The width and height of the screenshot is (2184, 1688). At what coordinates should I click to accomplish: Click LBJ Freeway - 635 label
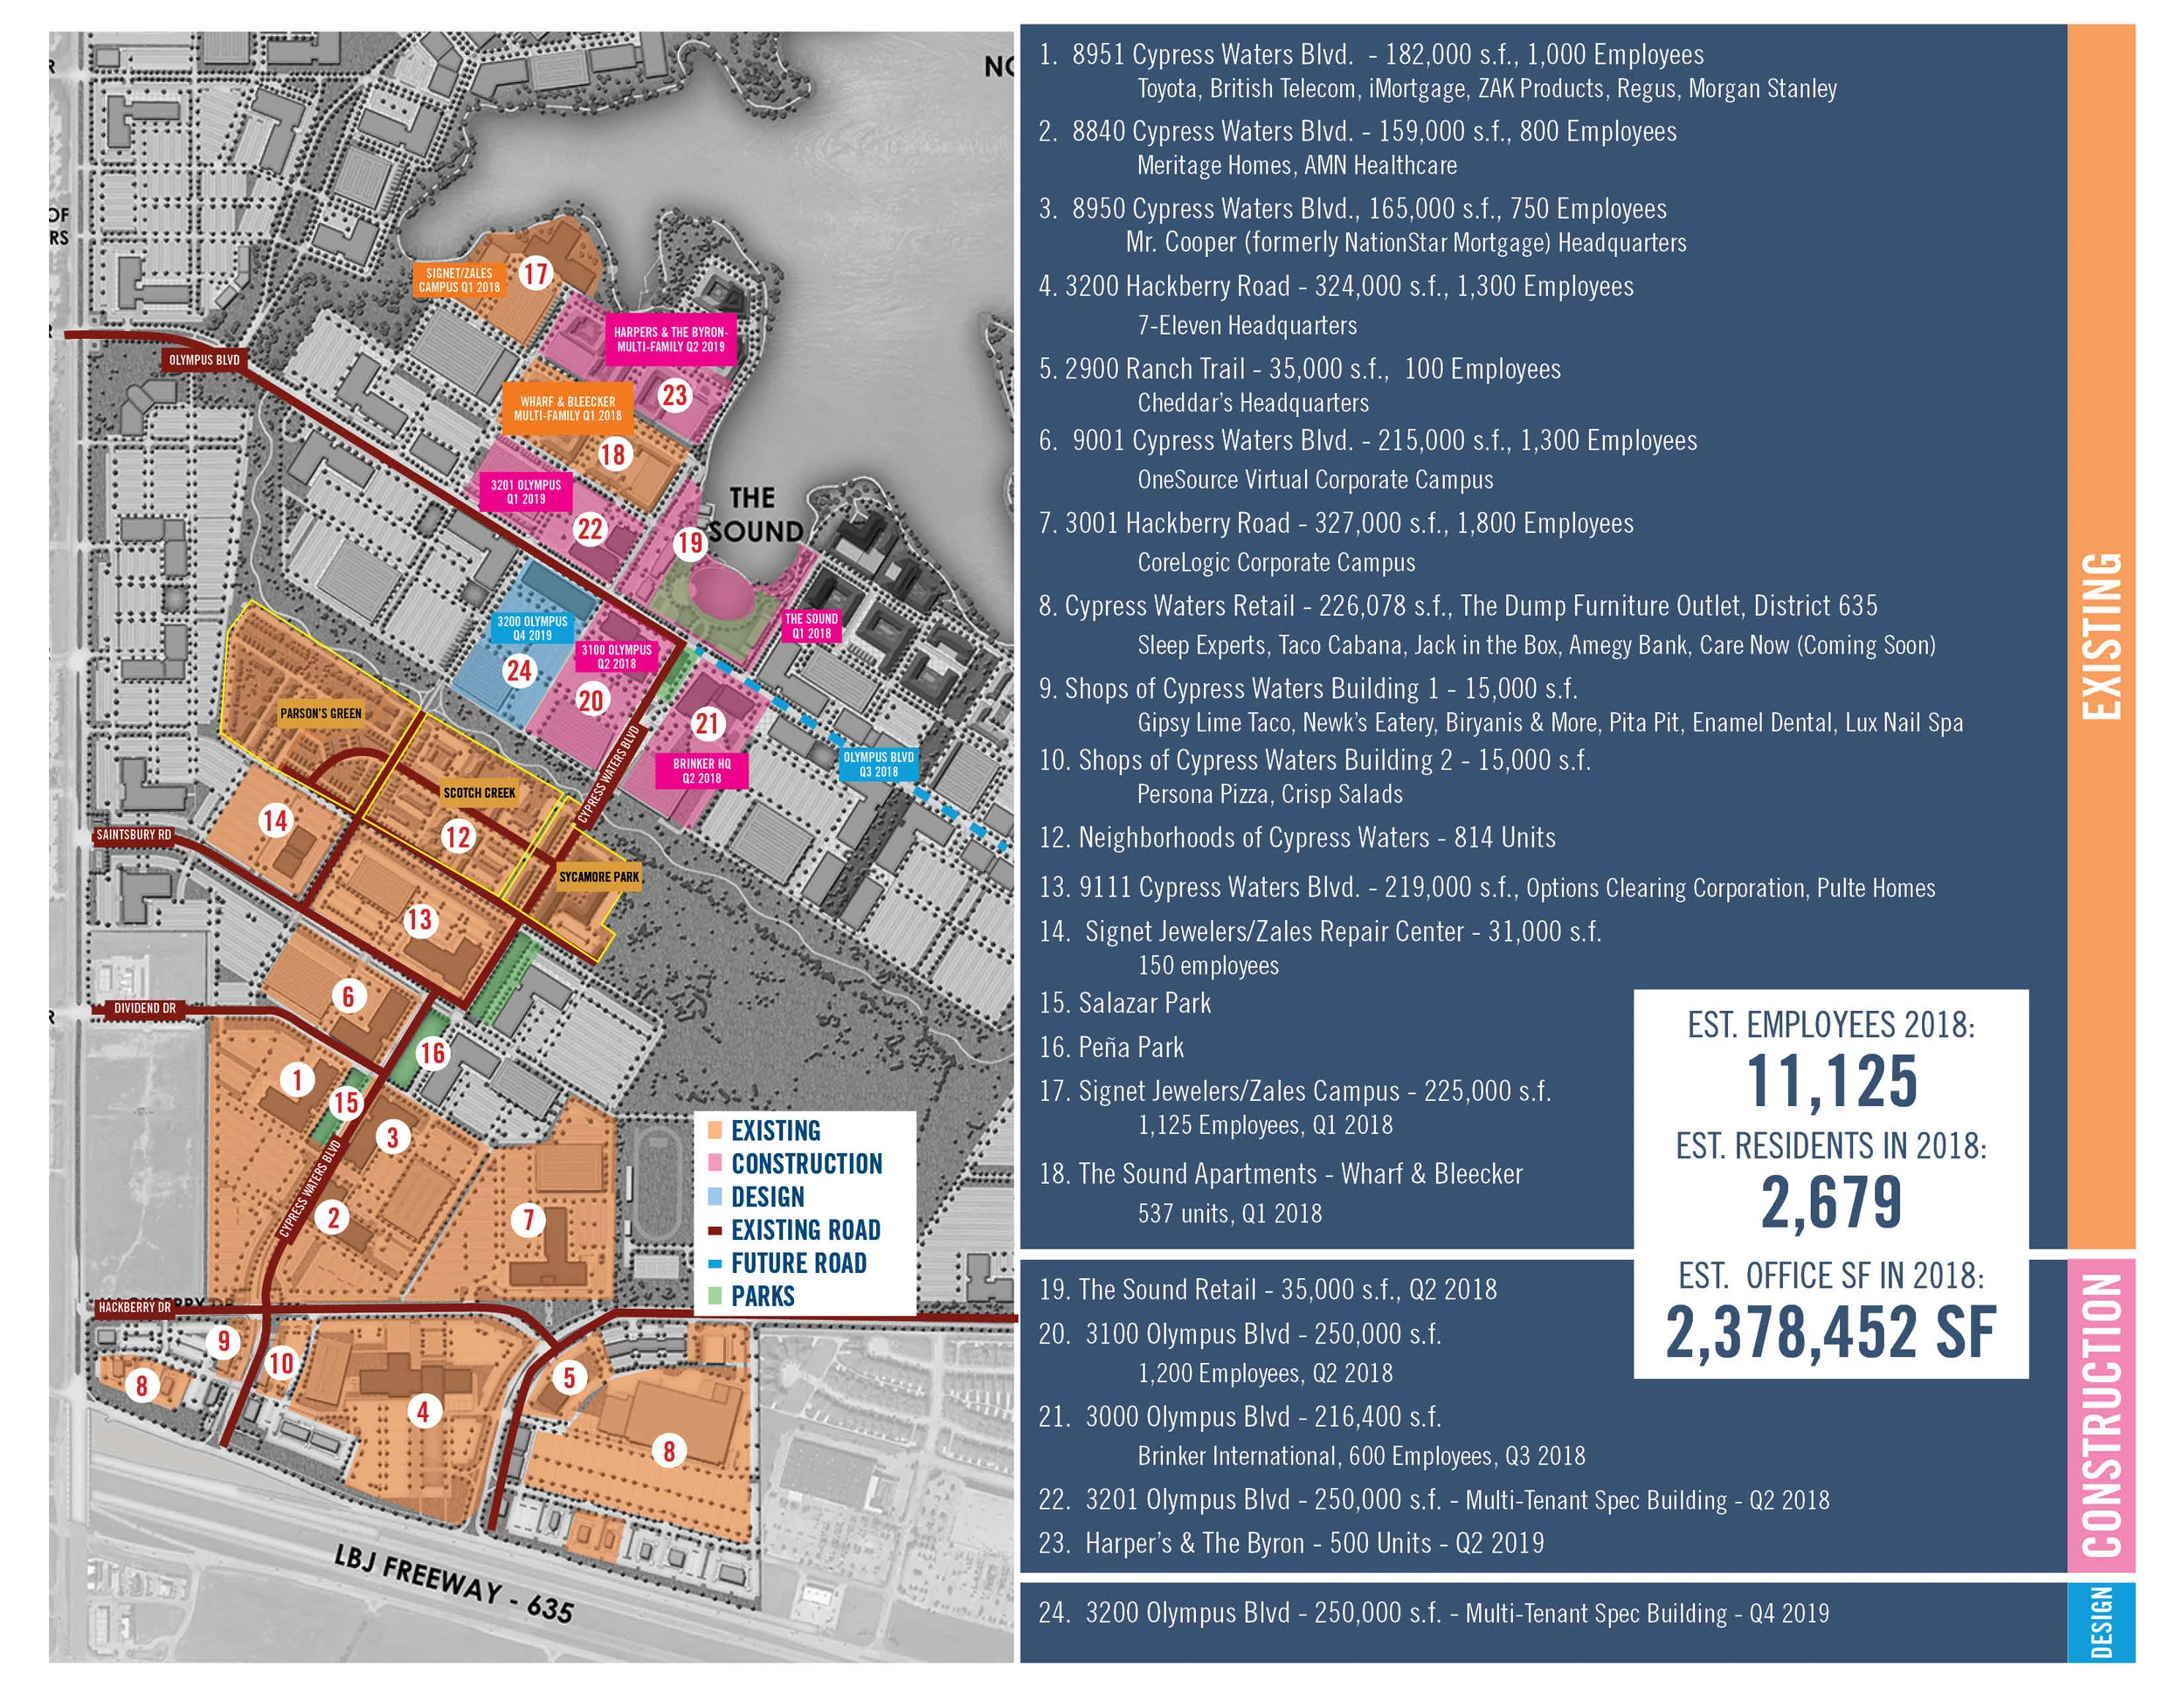tap(453, 1582)
